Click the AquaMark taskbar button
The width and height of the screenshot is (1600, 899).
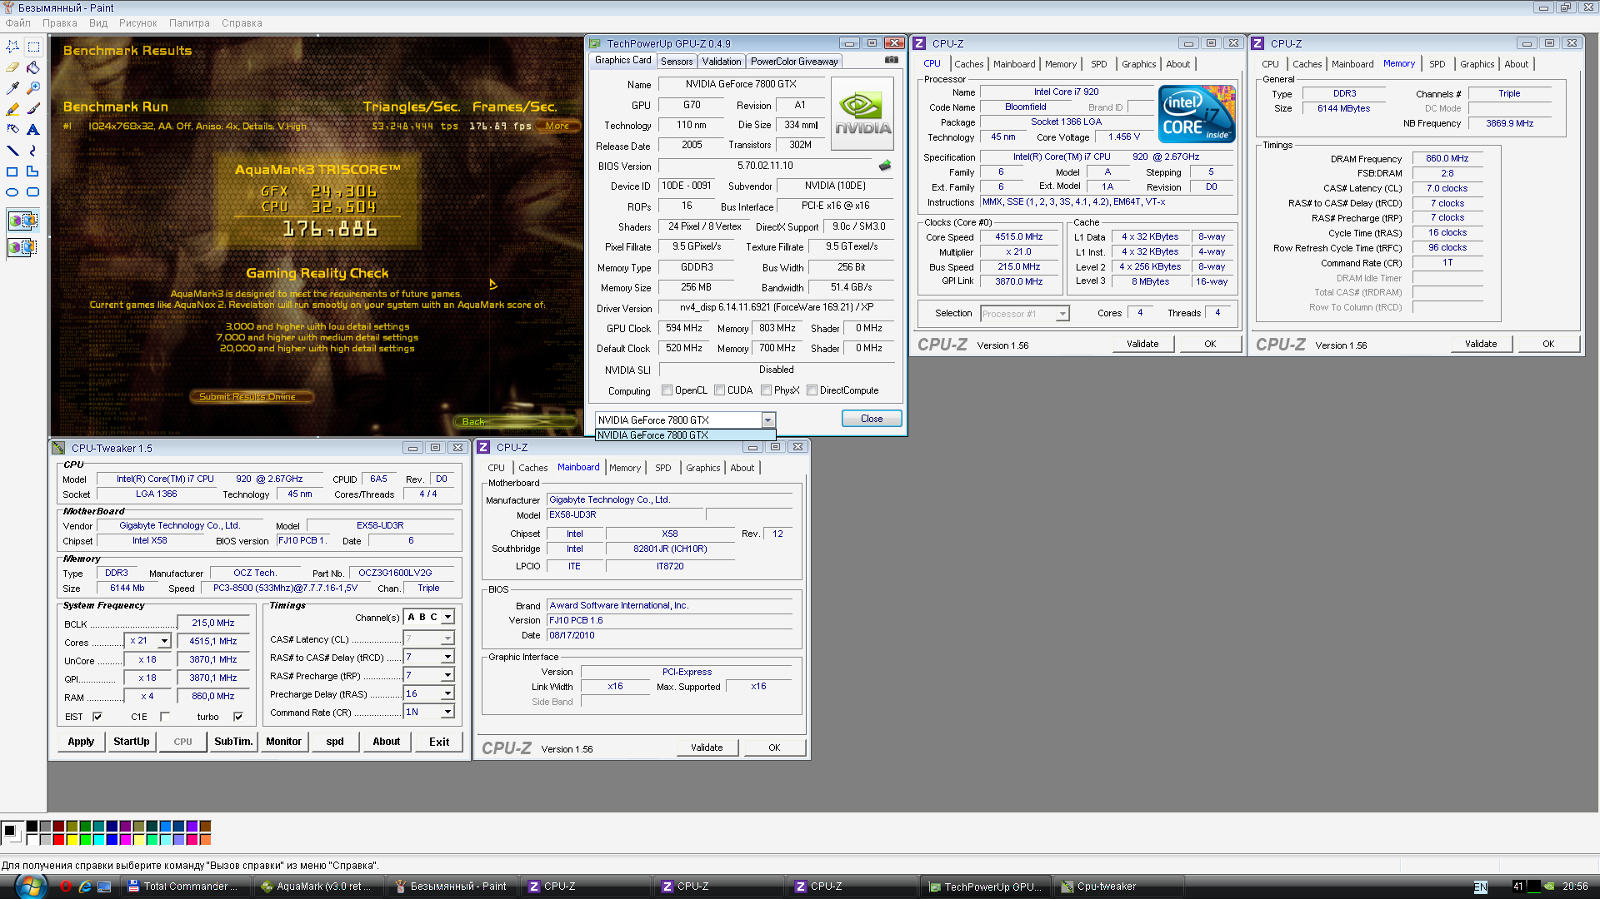[x=316, y=886]
